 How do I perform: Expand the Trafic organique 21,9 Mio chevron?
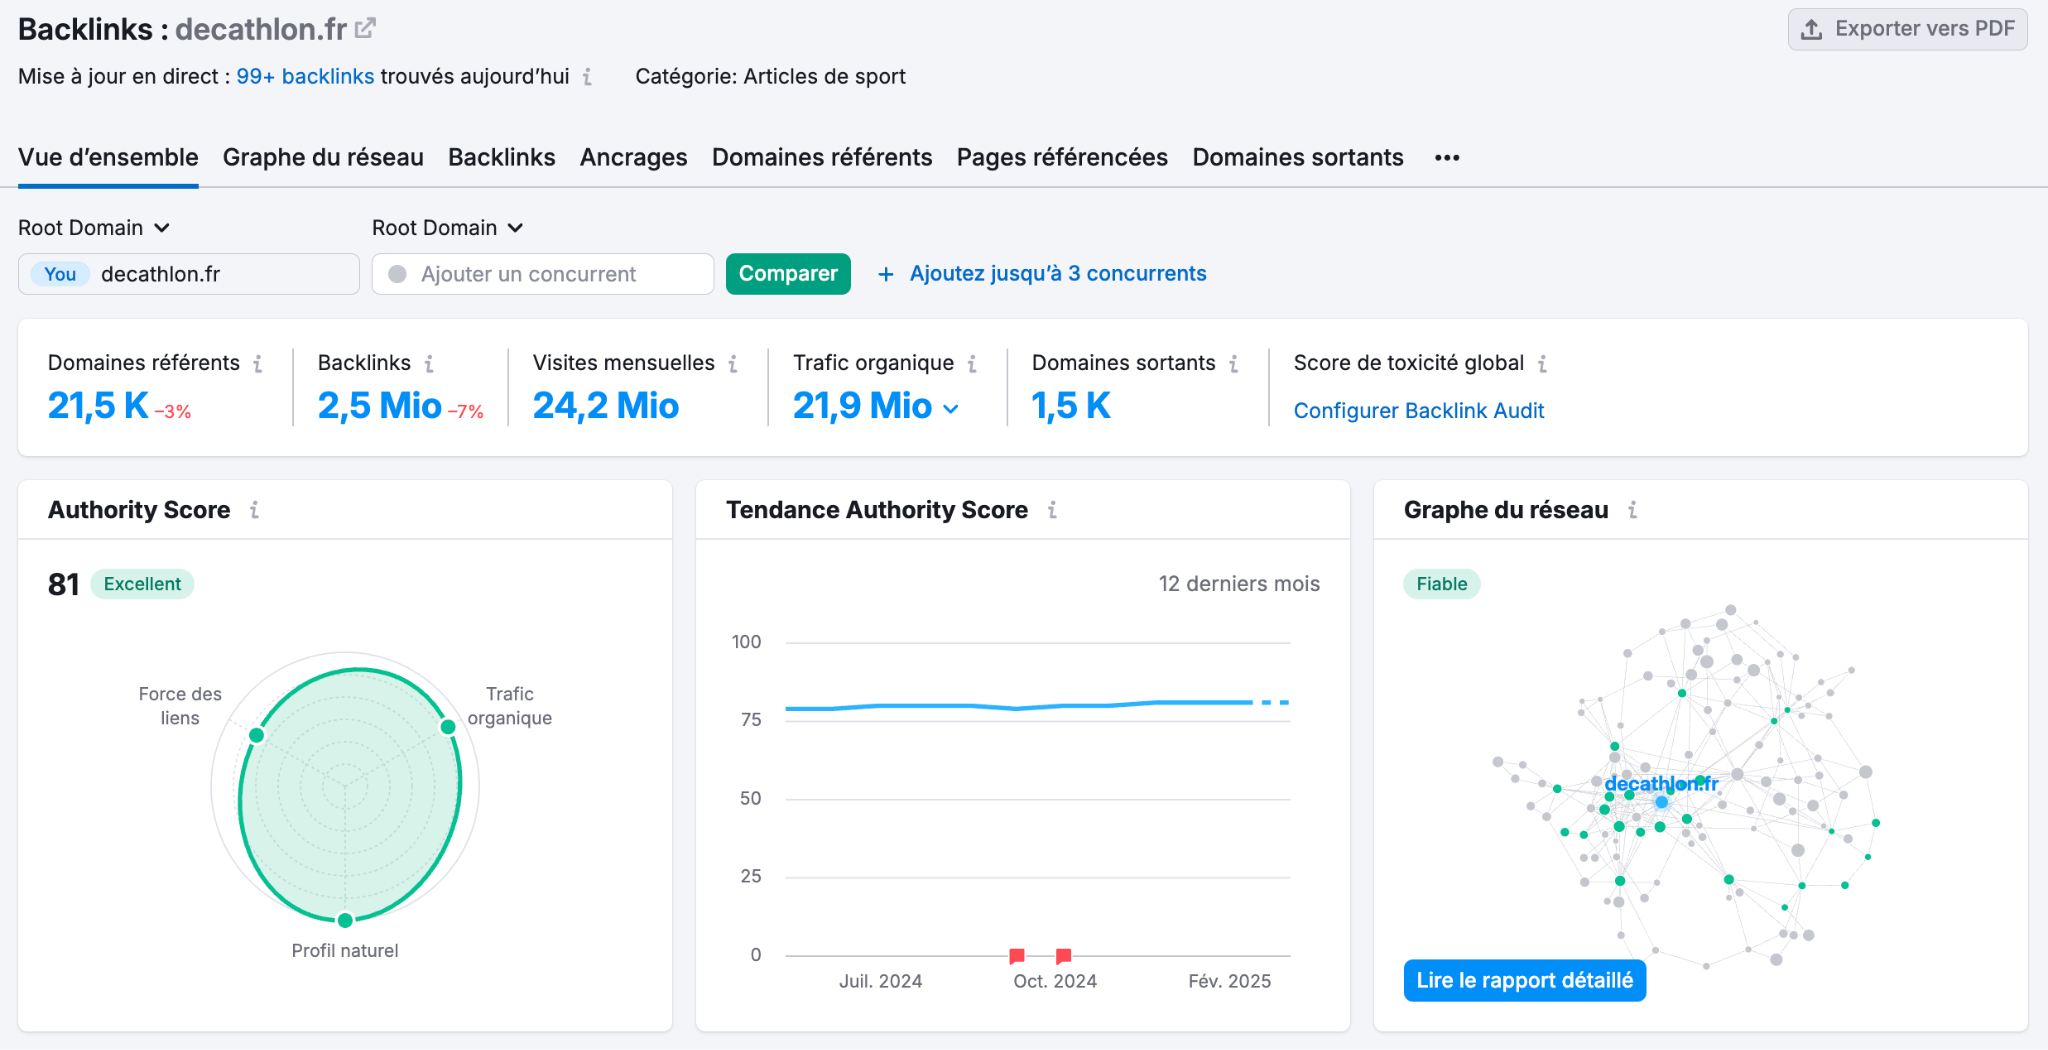[951, 408]
